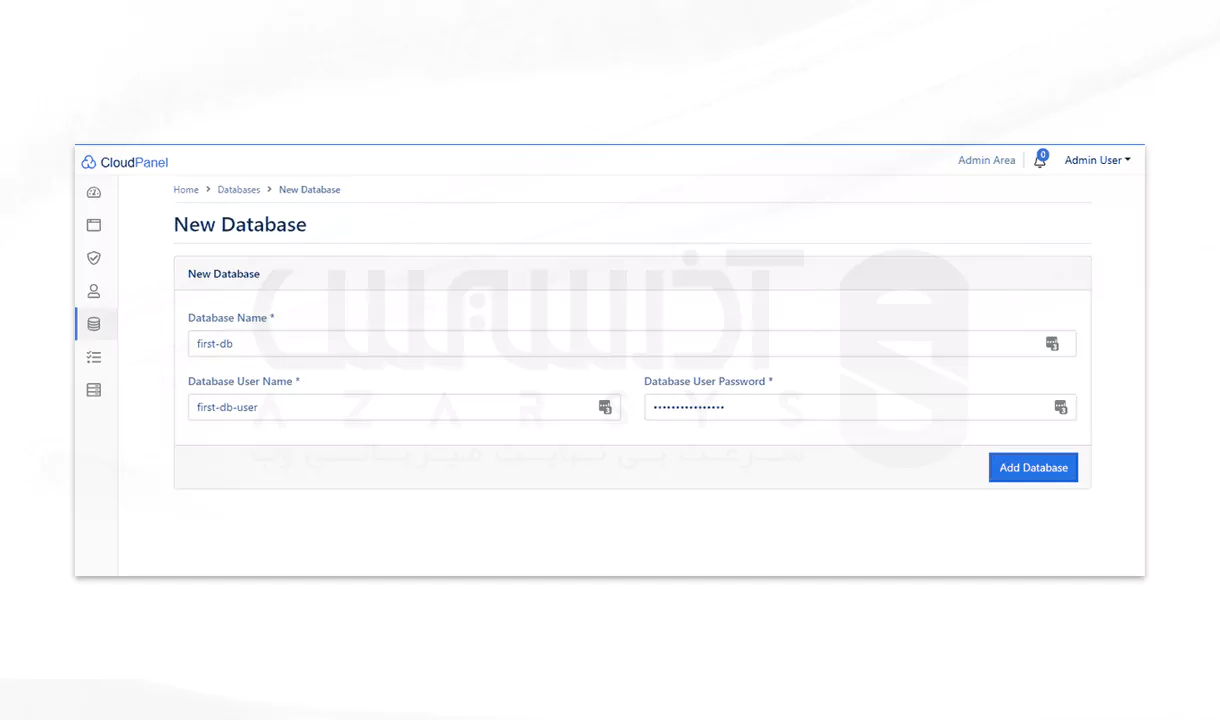Click the 'Database User Password *' label
This screenshot has height=720, width=1220.
708,381
